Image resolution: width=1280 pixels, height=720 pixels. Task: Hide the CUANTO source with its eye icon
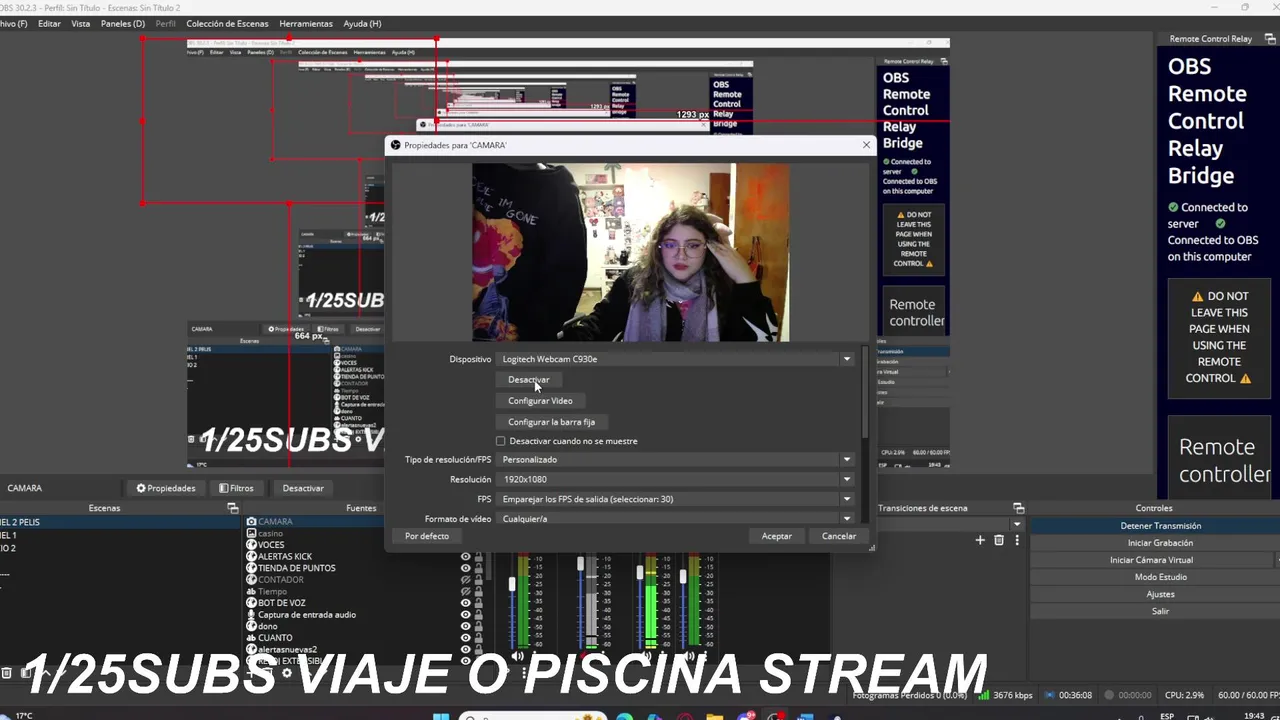point(465,638)
